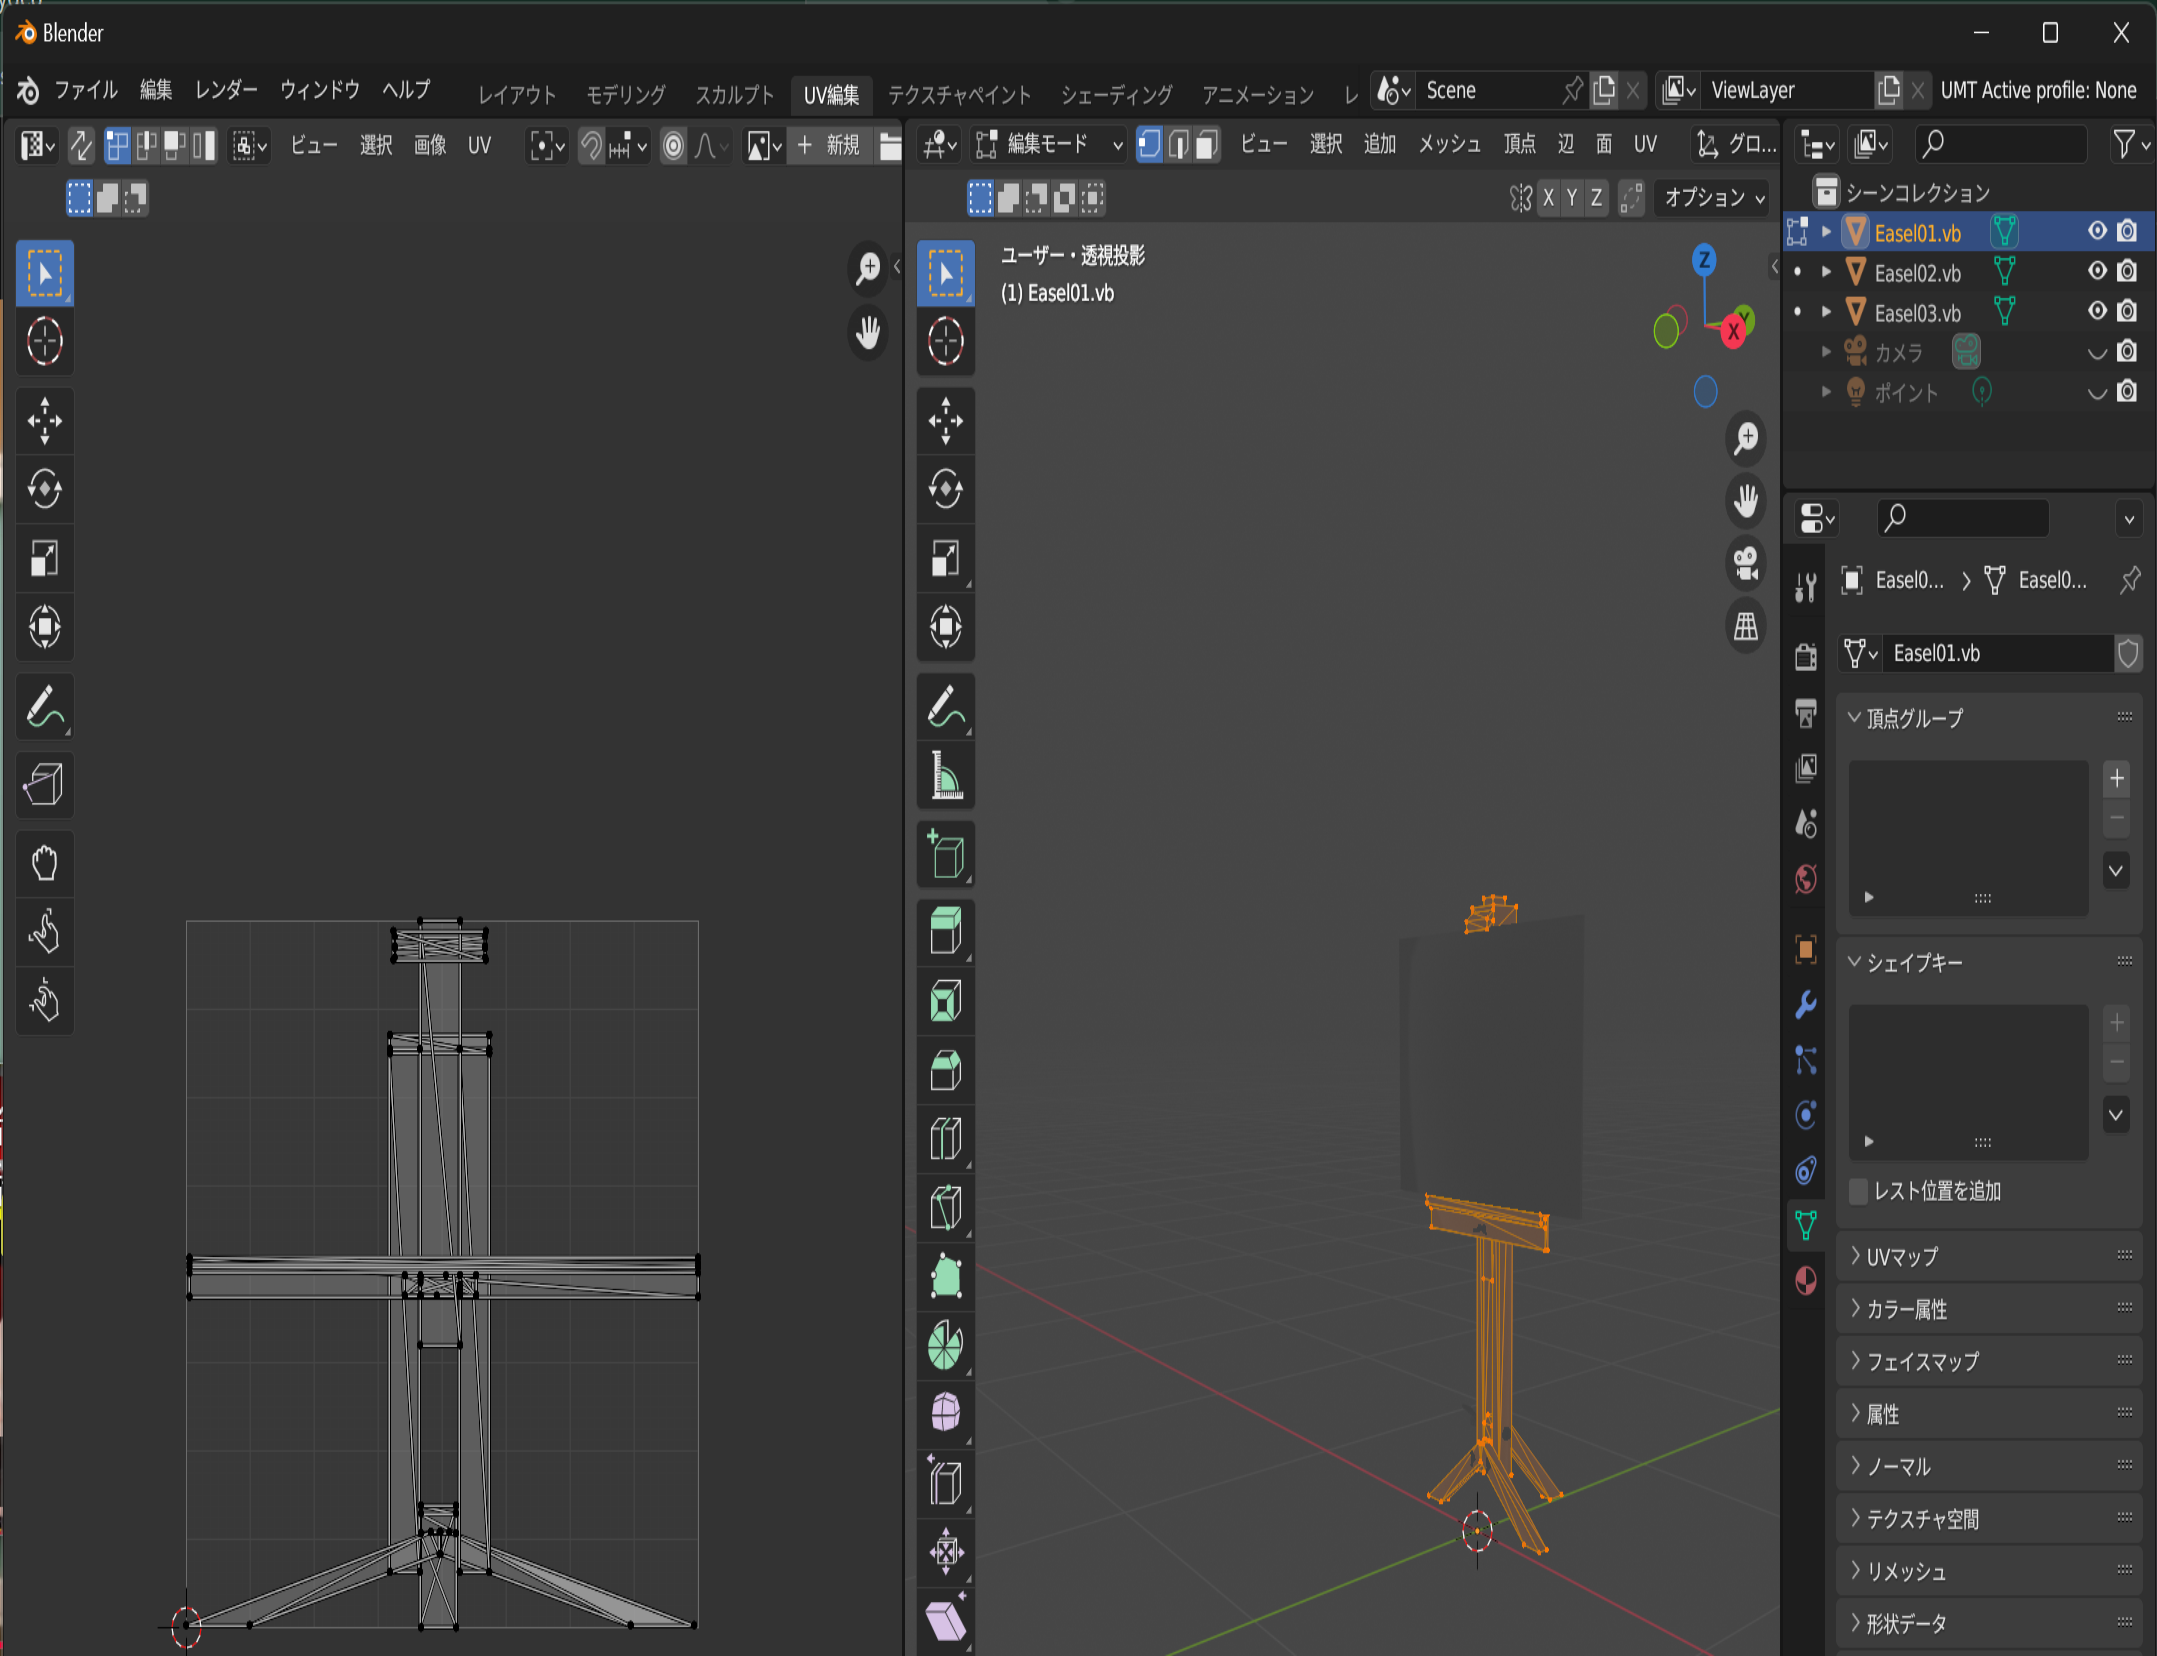2157x1656 pixels.
Task: Select the Edge Slide tool
Action: [946, 1483]
